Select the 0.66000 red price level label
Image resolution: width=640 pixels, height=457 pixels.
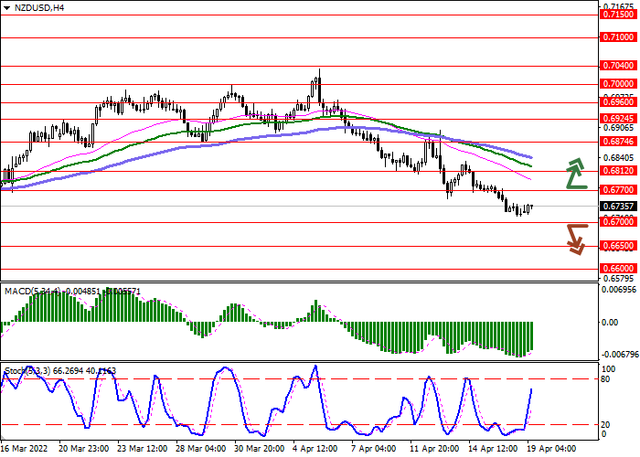619,268
